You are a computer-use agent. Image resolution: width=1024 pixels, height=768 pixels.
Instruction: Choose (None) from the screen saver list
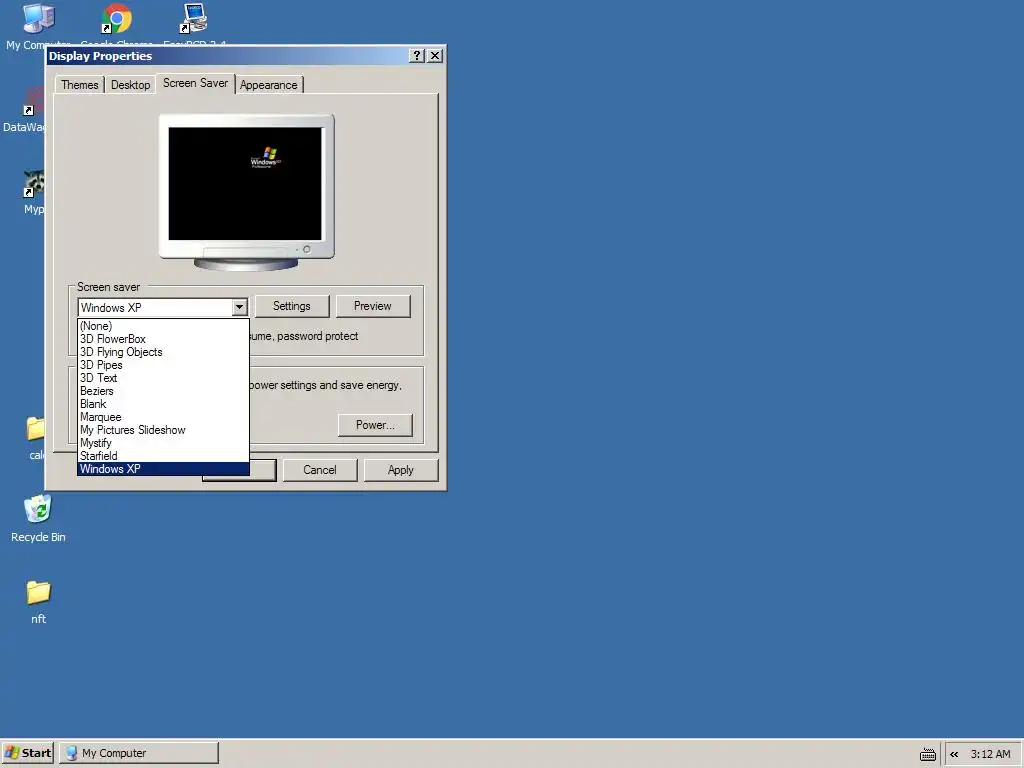(x=163, y=326)
